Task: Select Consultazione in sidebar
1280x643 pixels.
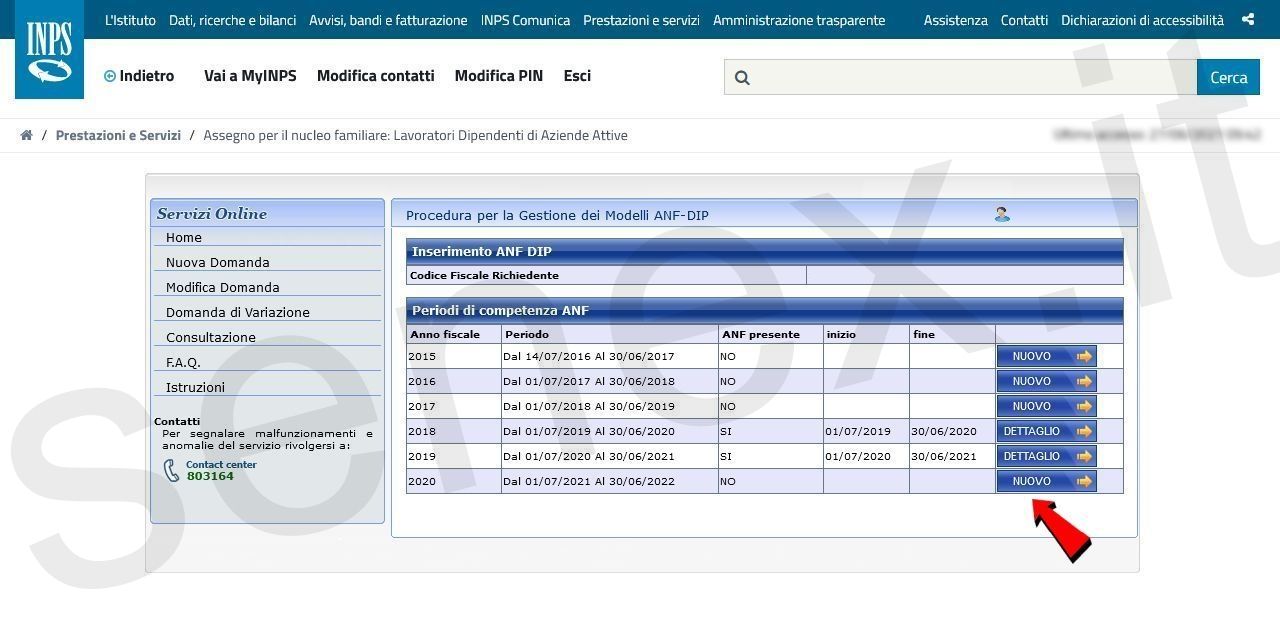Action: 211,337
